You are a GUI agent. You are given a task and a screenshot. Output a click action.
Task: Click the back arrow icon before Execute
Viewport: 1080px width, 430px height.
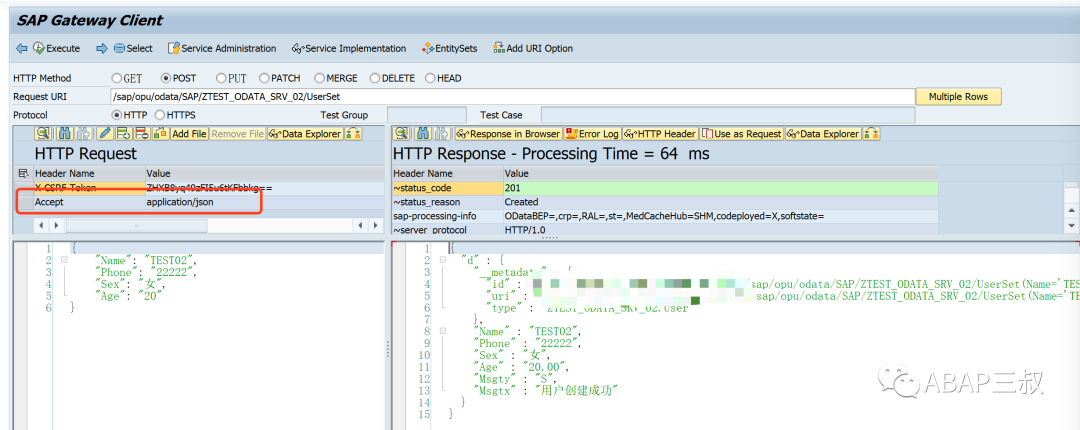click(21, 48)
